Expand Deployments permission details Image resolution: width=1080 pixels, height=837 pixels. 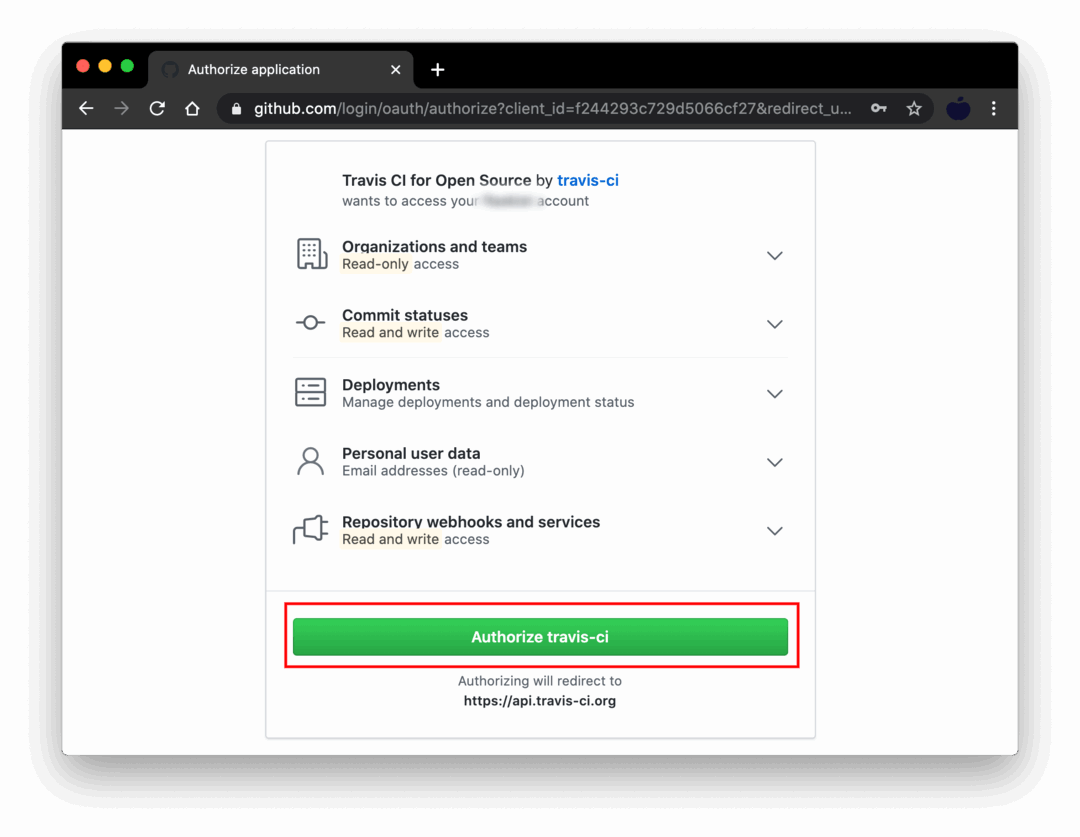coord(774,393)
